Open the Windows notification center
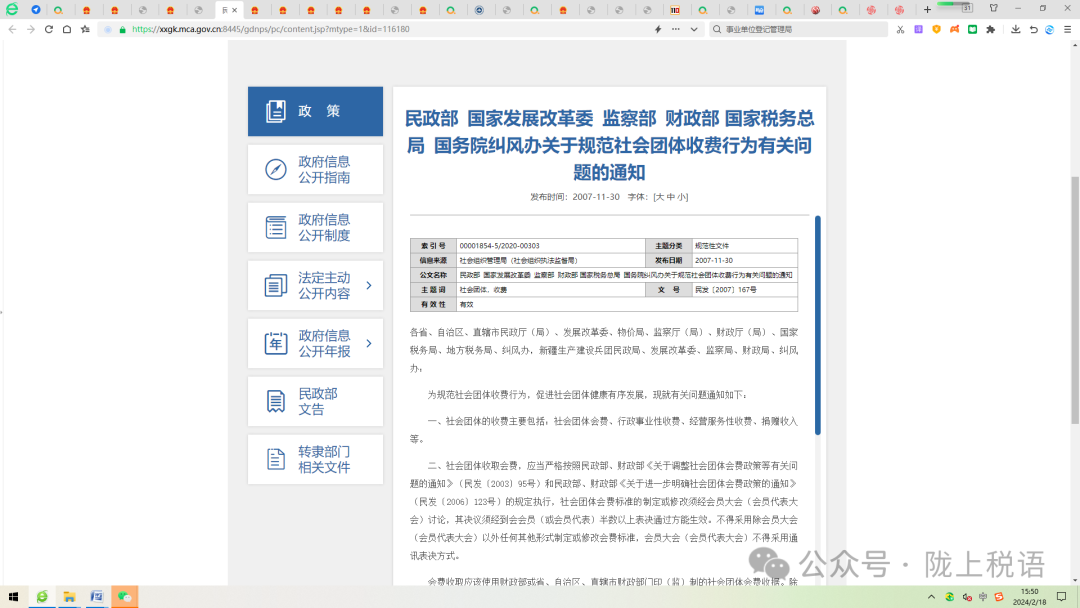 pos(1061,597)
